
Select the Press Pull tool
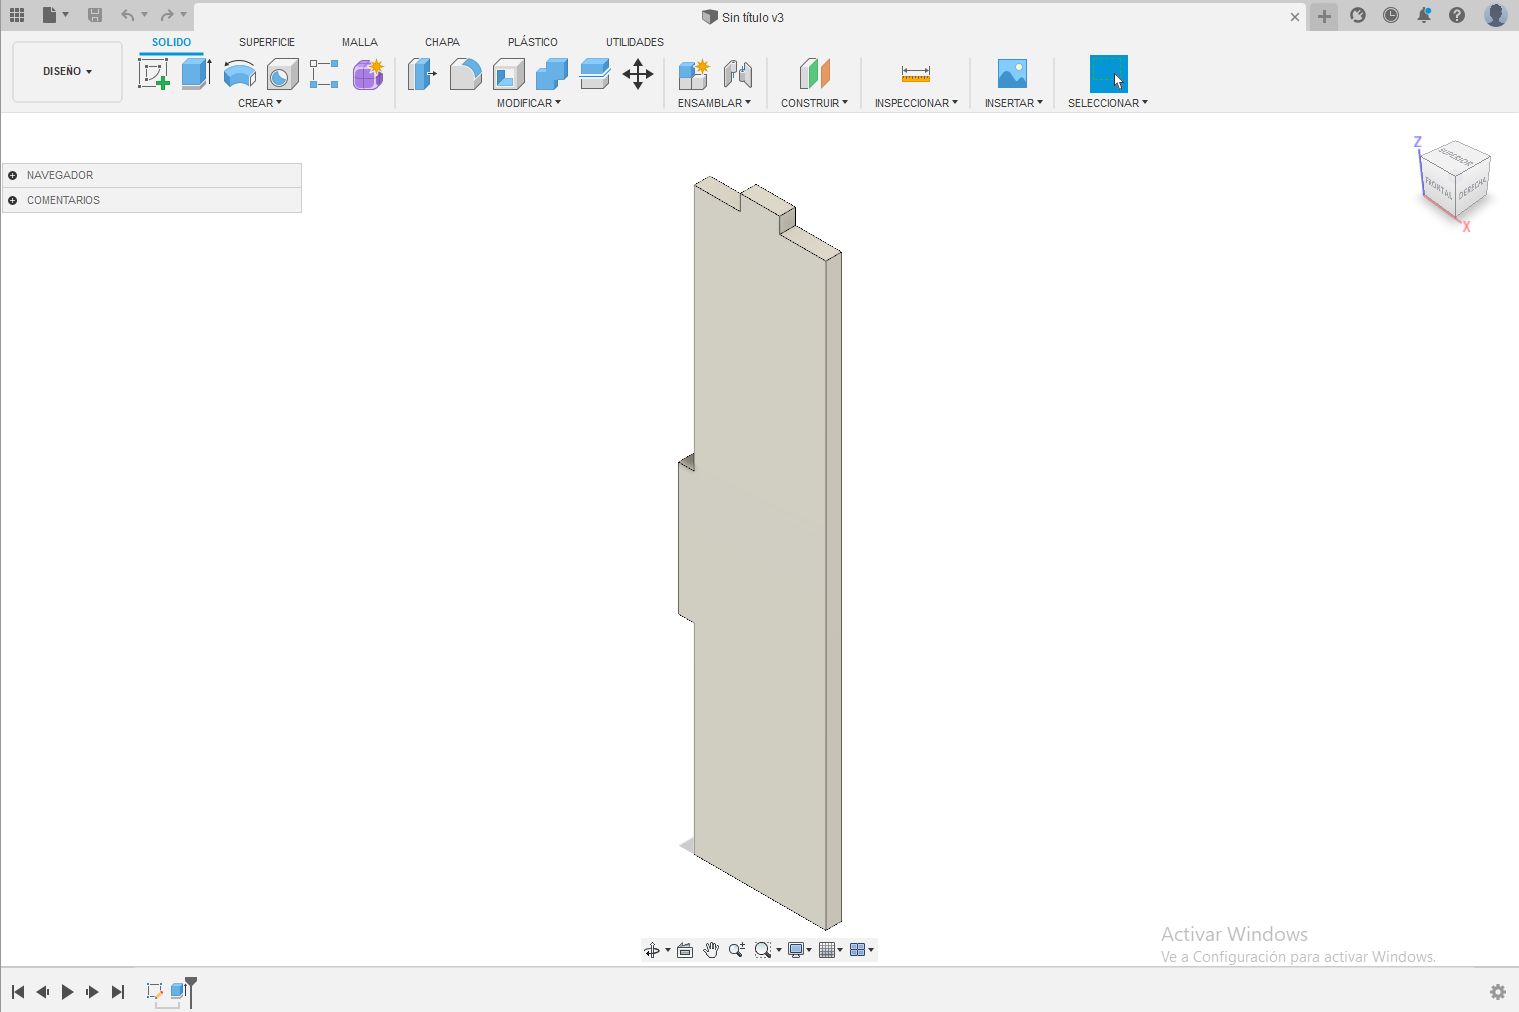422,74
